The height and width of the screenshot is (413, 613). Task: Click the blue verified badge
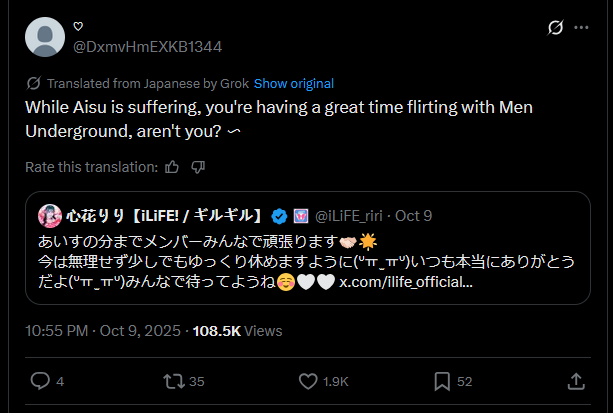281,215
